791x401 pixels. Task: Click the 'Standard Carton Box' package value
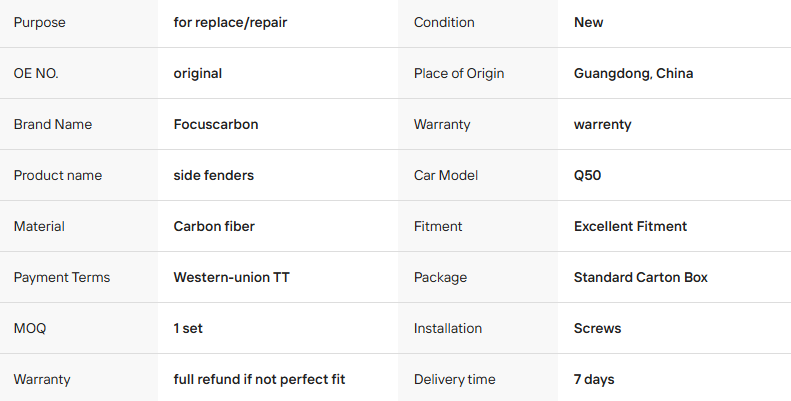[x=640, y=277]
